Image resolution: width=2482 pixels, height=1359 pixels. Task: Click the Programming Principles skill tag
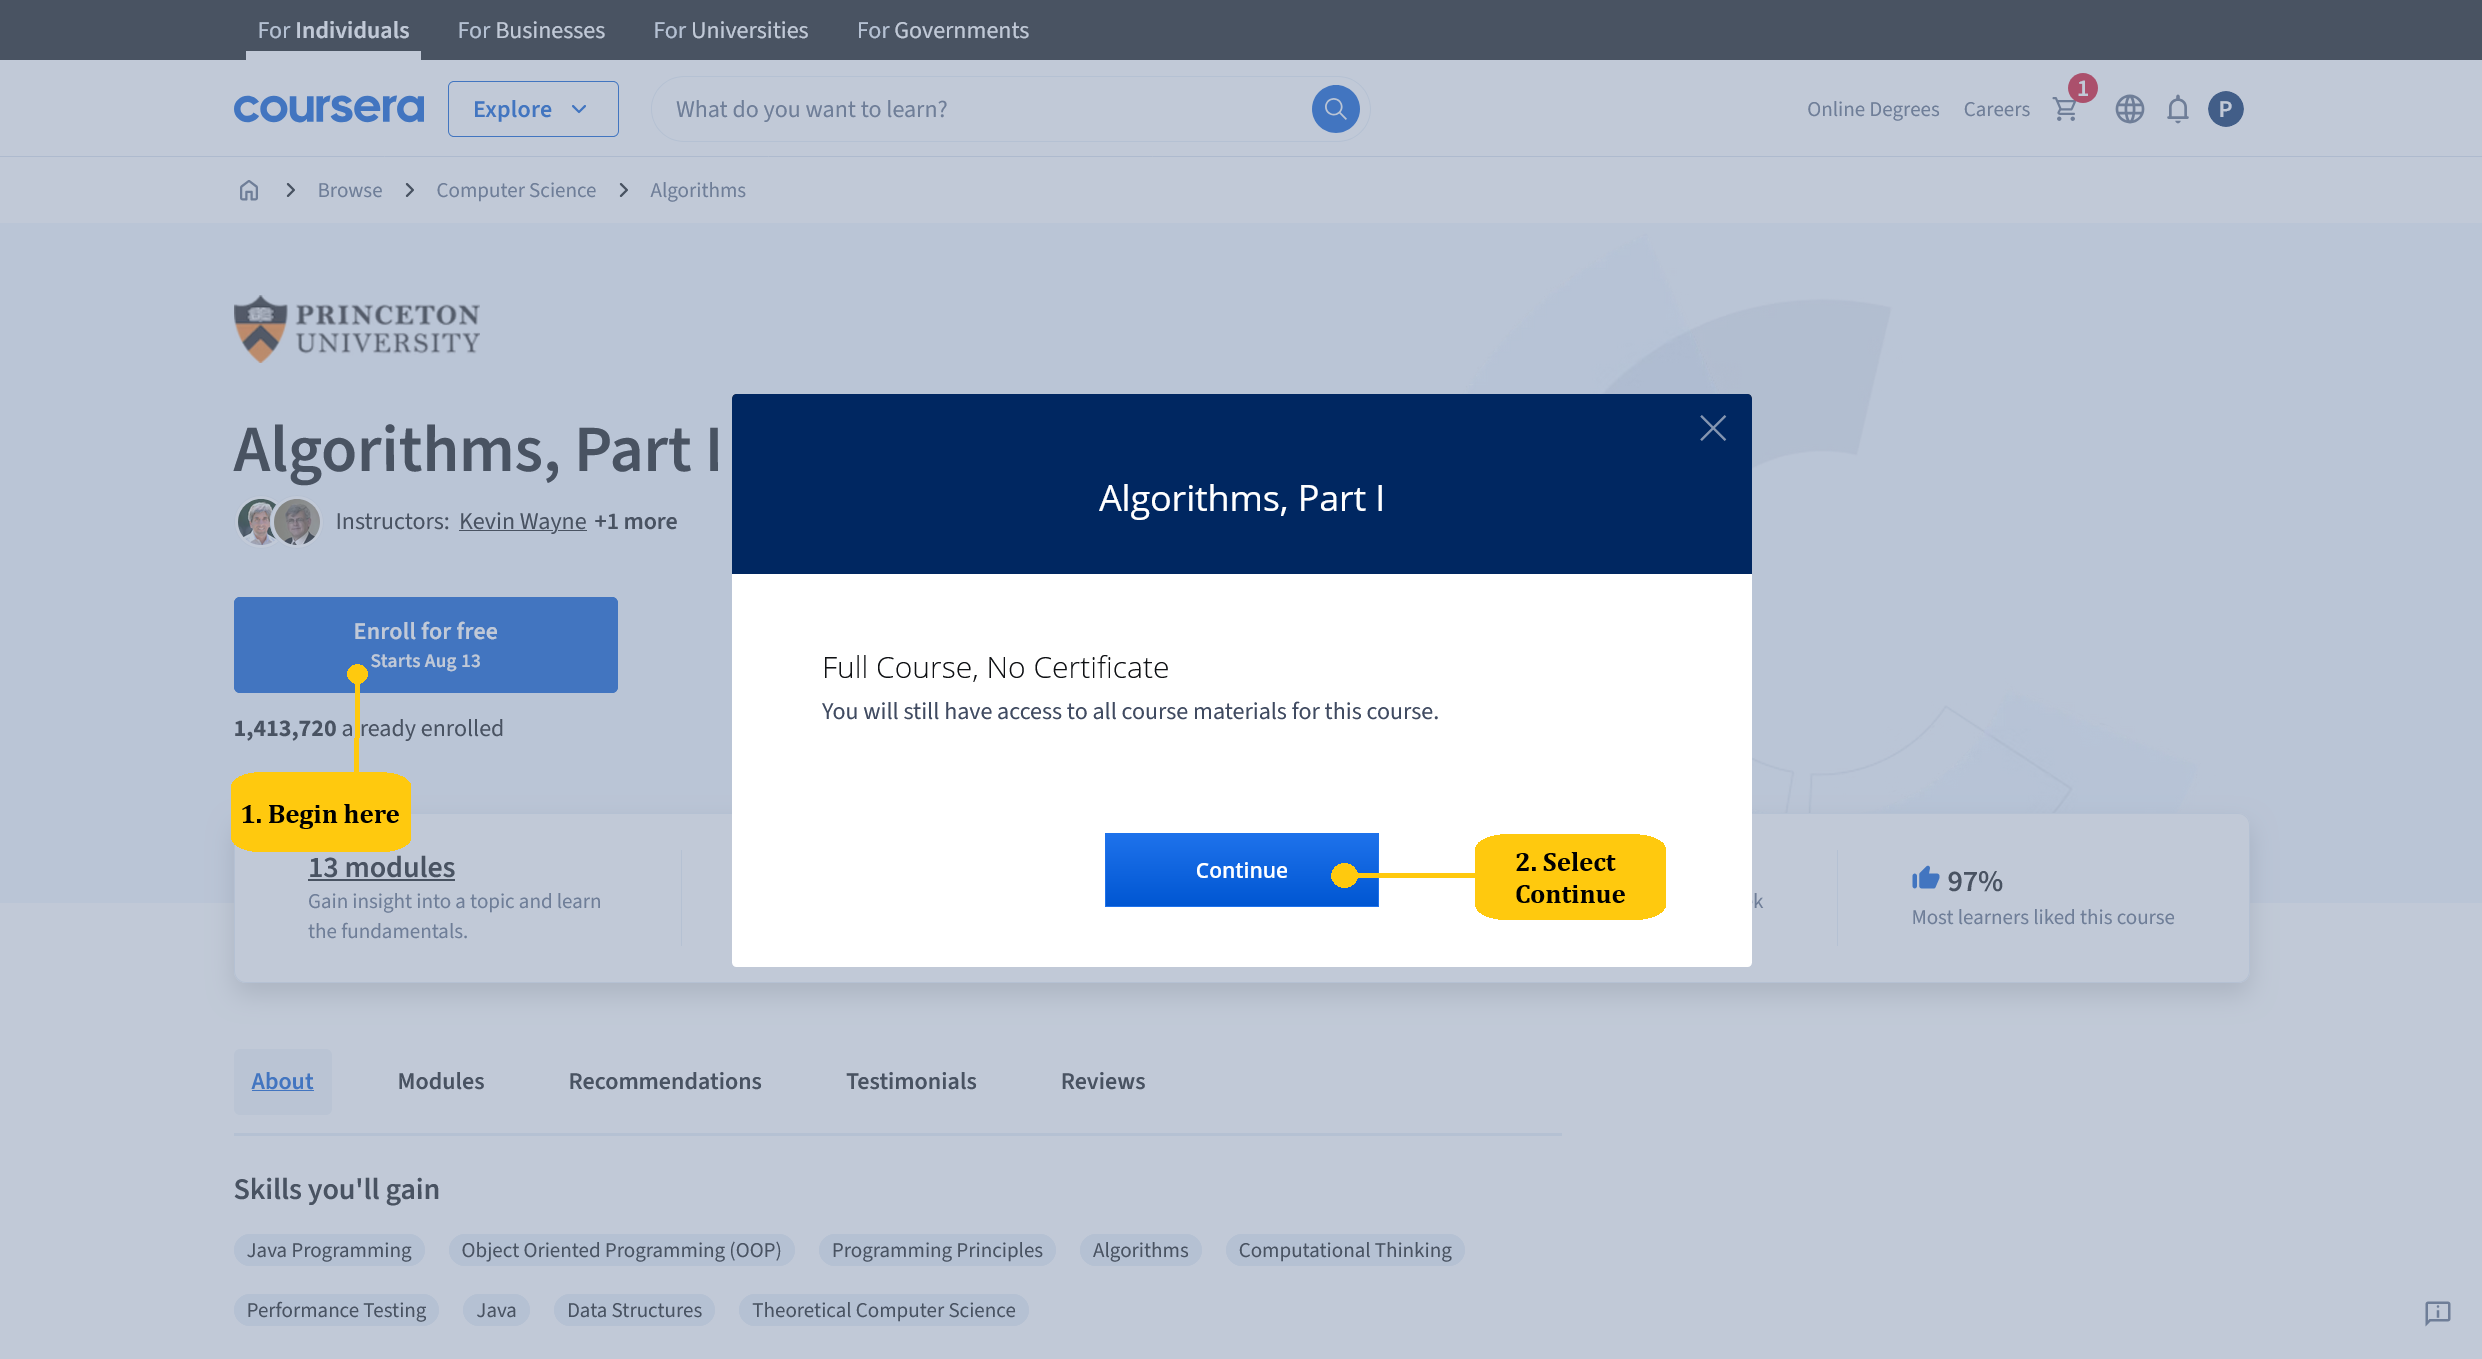937,1250
